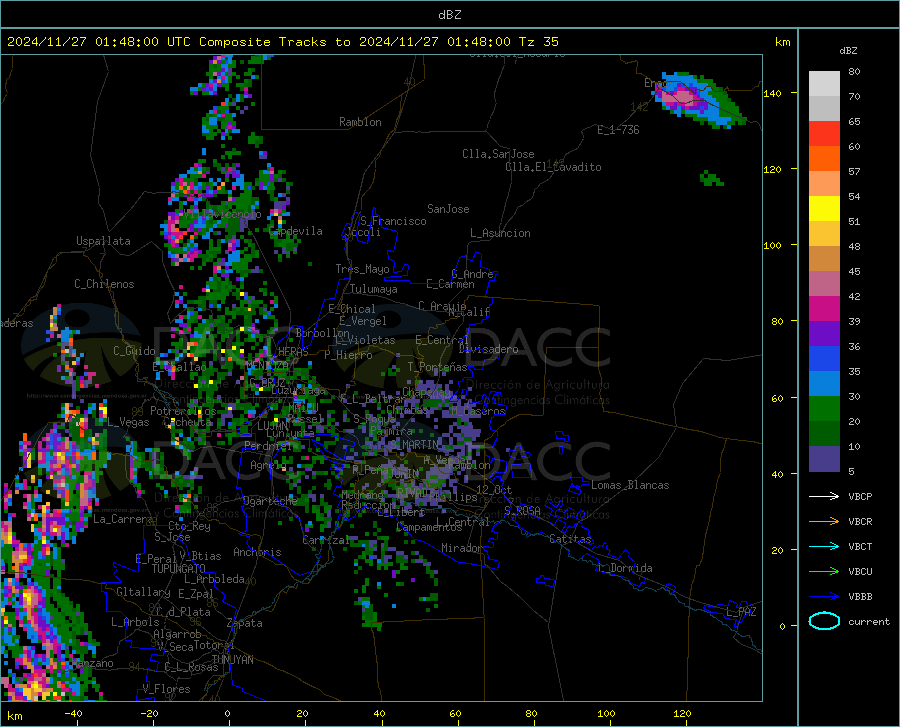Image resolution: width=900 pixels, height=727 pixels.
Task: Click the S.MARTIN map label
Action: 416,445
